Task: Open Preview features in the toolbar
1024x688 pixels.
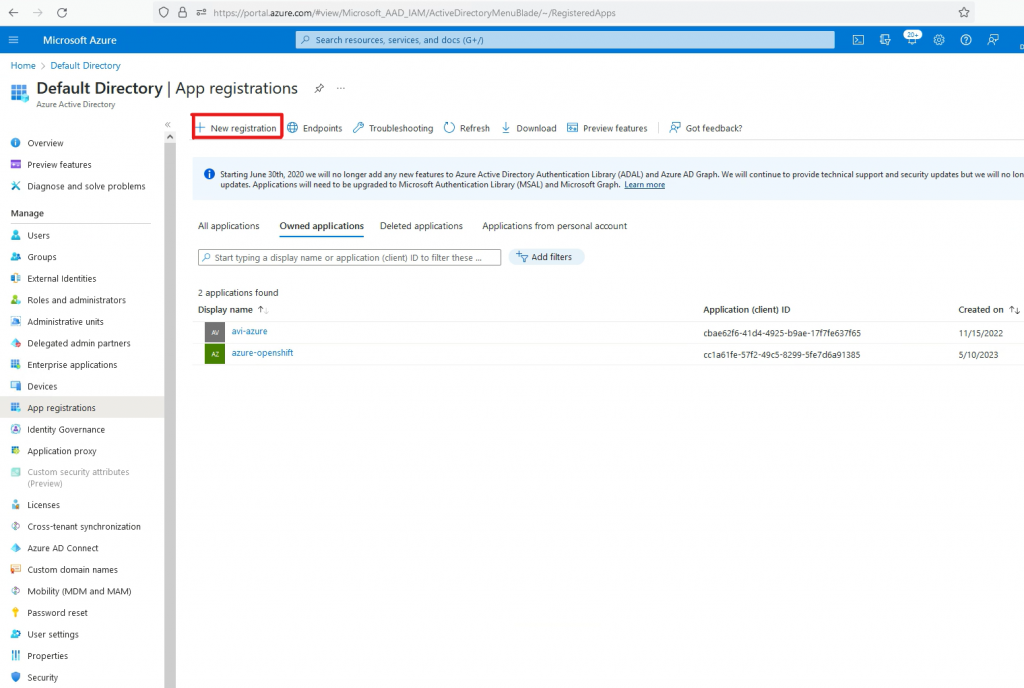Action: [x=607, y=128]
